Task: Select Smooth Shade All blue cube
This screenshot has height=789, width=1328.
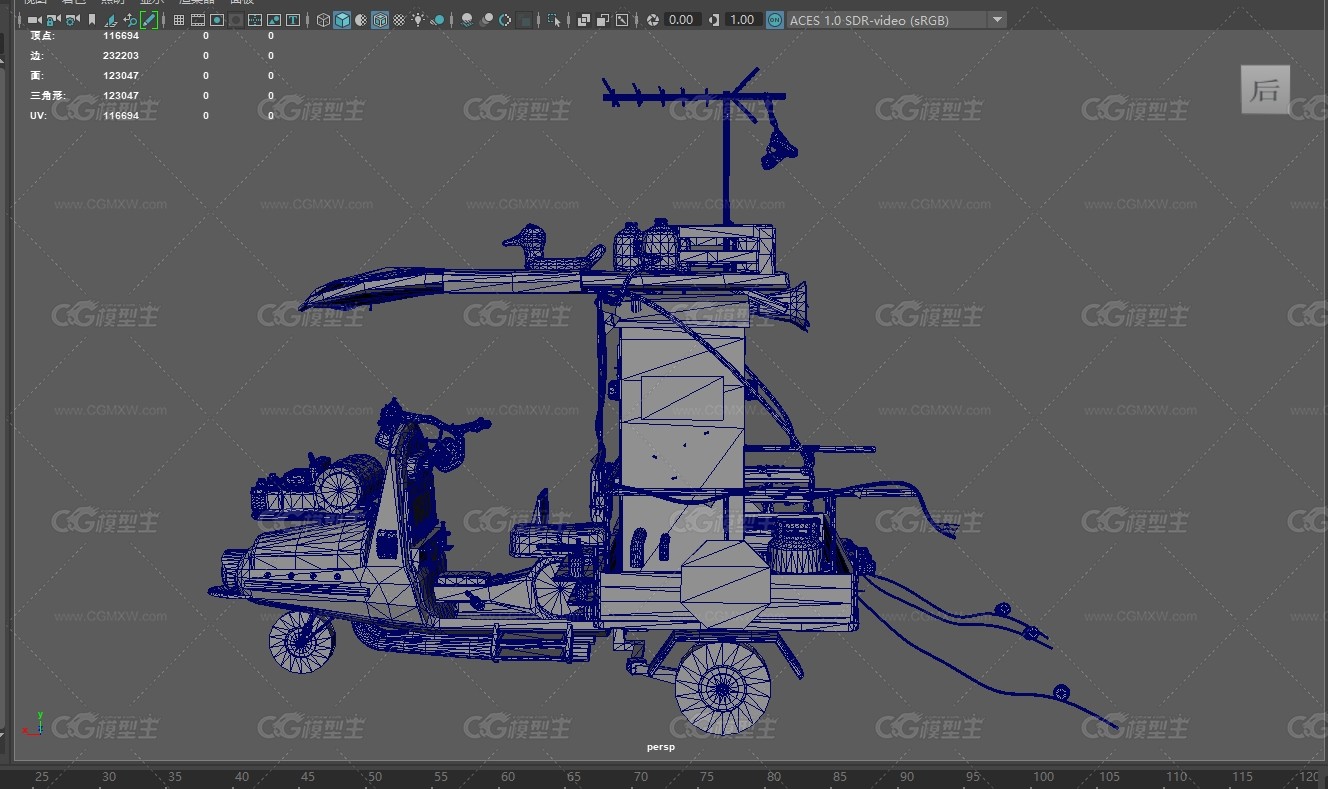Action: tap(342, 20)
